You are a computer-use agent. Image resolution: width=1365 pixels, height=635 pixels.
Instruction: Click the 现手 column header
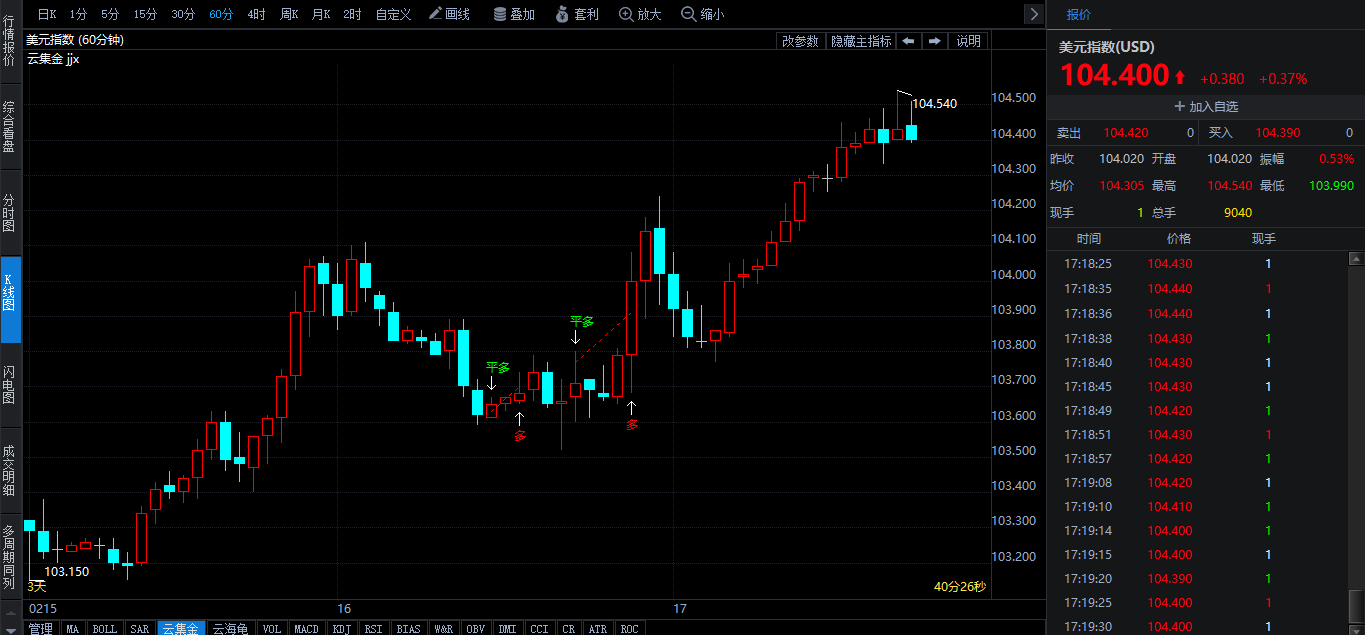[1264, 239]
